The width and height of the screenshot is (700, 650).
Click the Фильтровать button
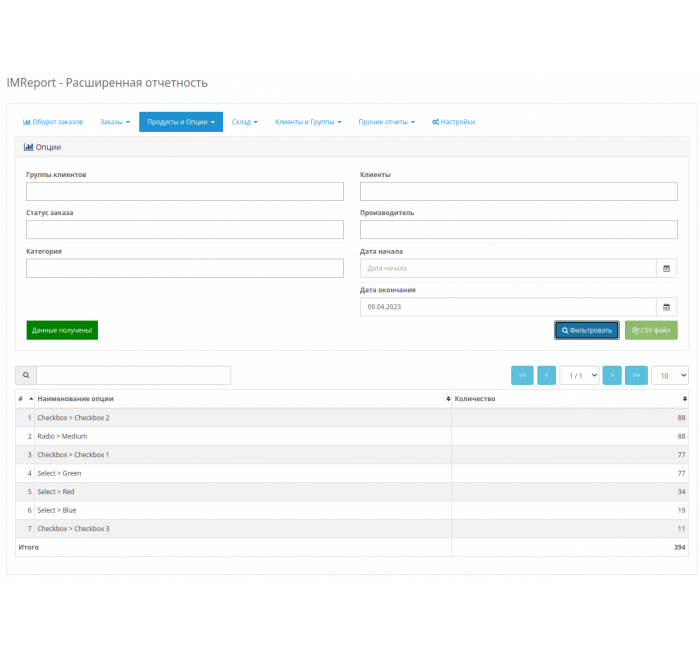coord(587,330)
